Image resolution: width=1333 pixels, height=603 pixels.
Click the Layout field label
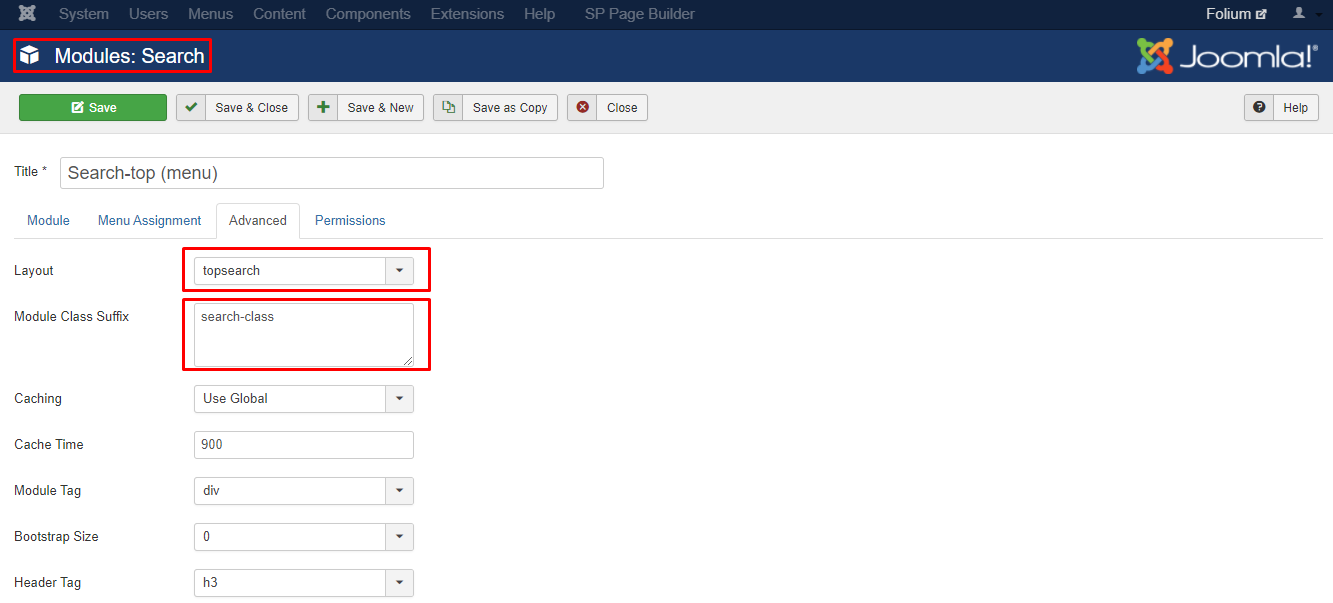coord(34,271)
